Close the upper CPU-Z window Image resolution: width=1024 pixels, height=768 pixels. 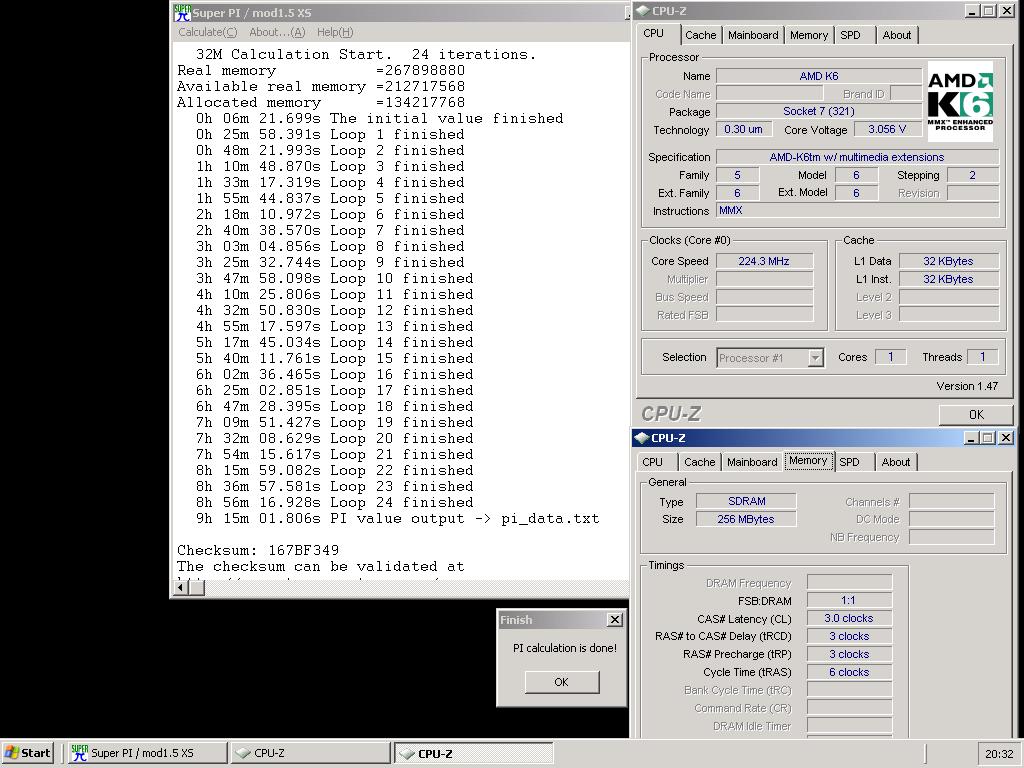pos(1006,10)
